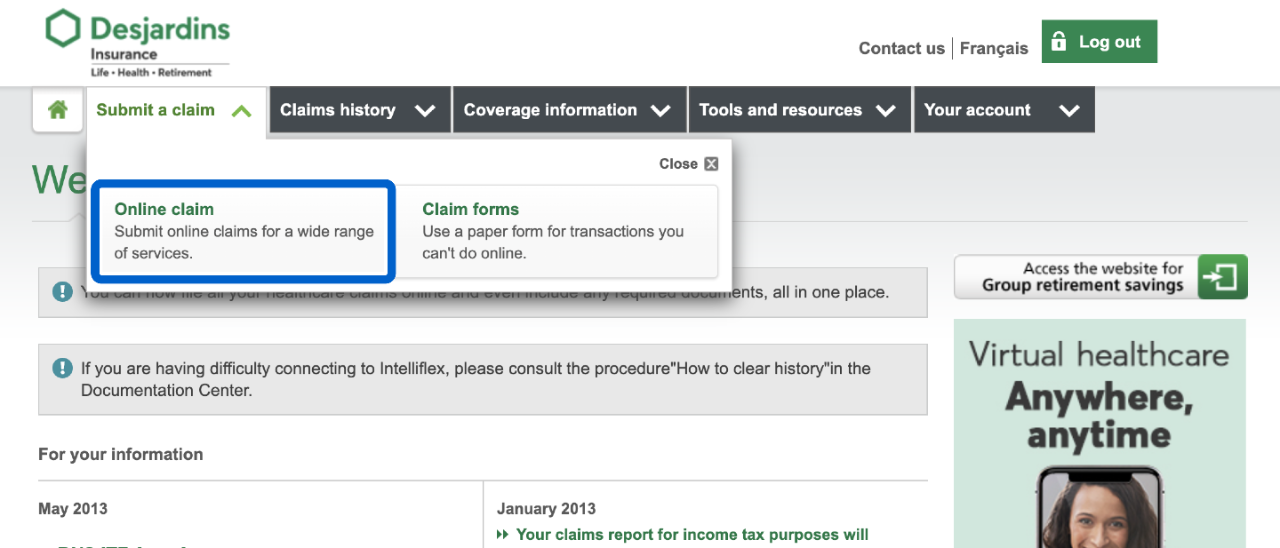
Task: Click the X icon beside Close
Action: pos(711,164)
